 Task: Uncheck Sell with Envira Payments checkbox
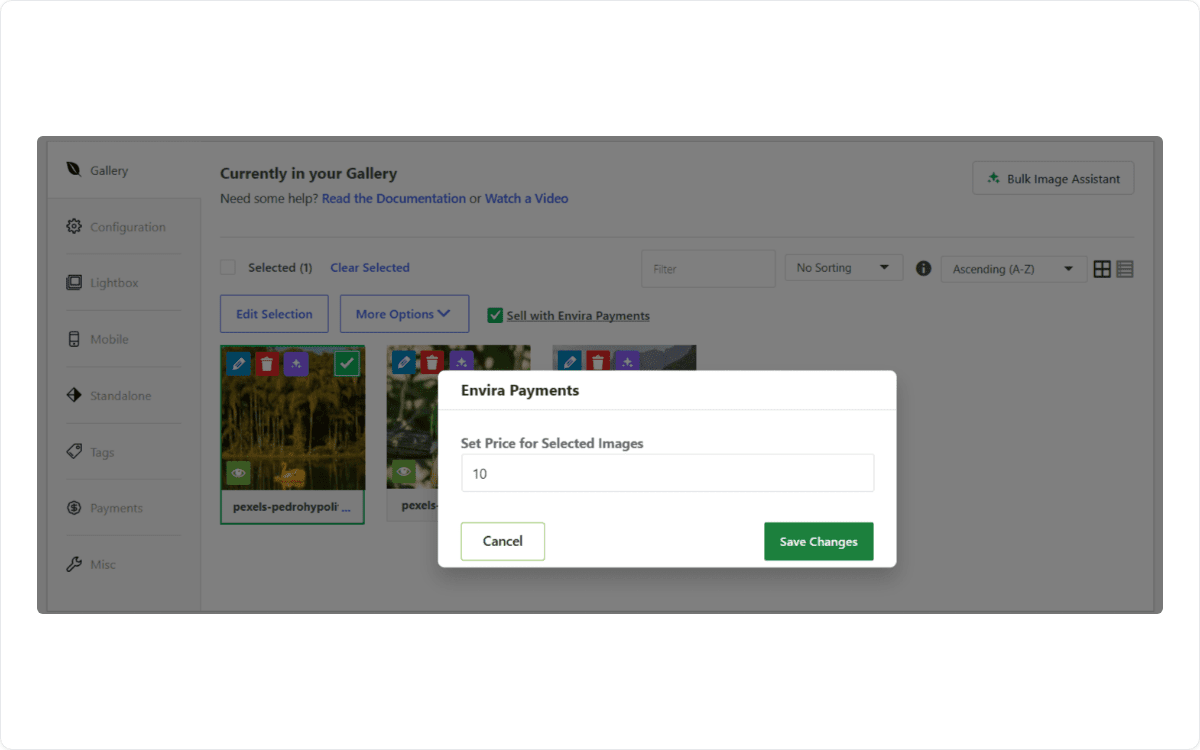point(495,315)
